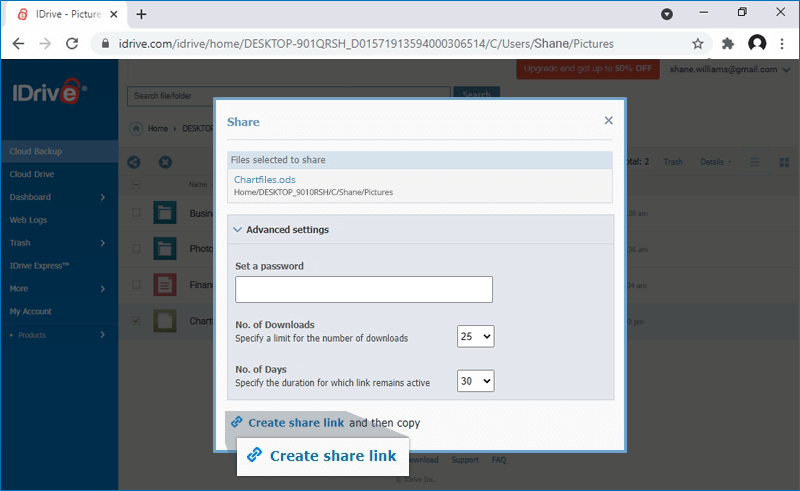The image size is (800, 491).
Task: Click the circled X delete icon
Action: point(165,162)
